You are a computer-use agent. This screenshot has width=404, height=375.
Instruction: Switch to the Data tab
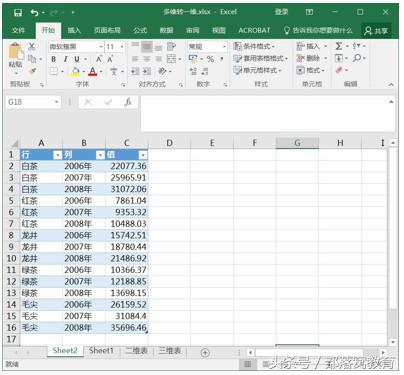click(166, 30)
